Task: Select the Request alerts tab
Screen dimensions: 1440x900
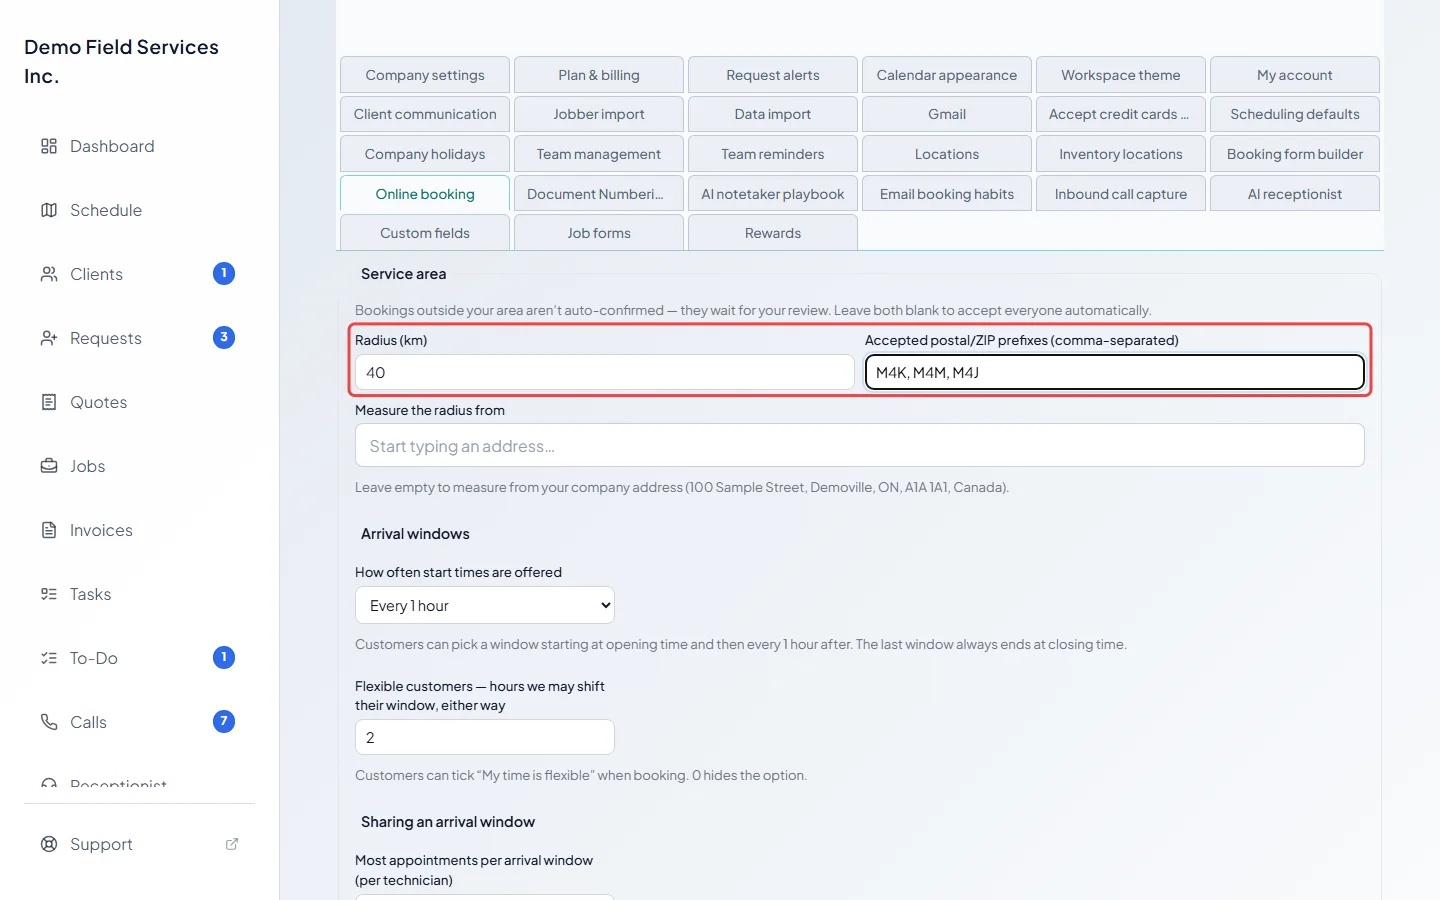Action: pos(773,75)
